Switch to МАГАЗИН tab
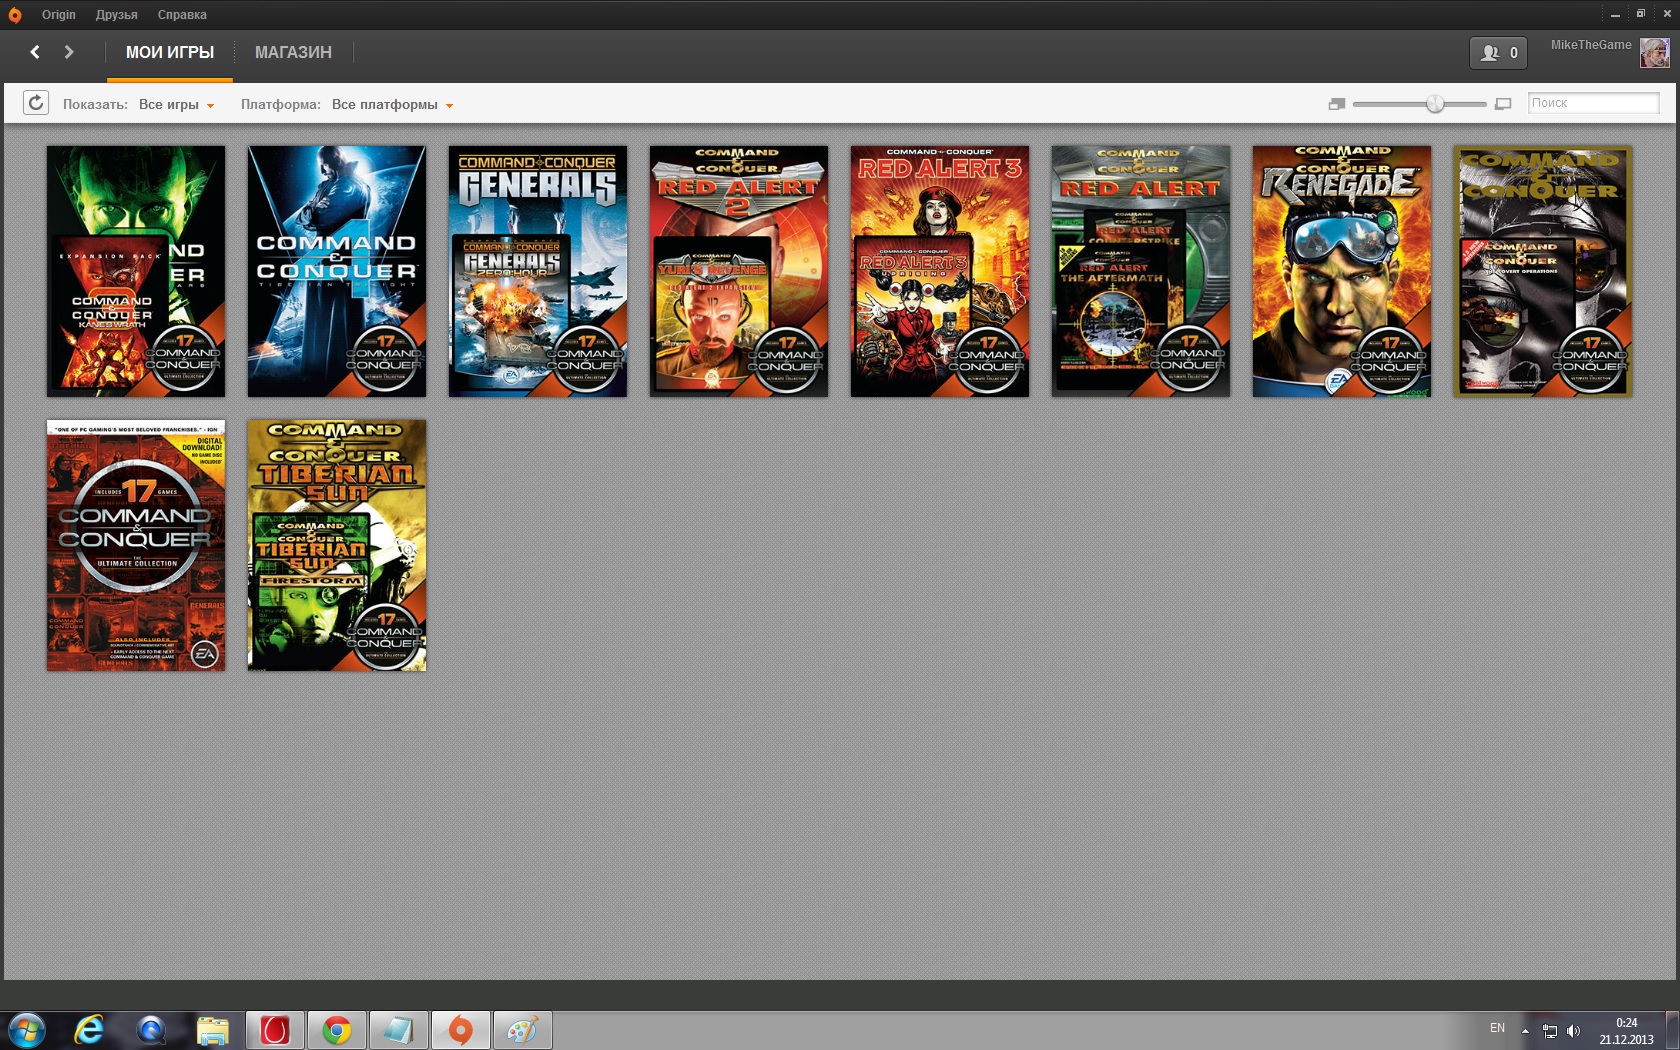 coord(293,53)
